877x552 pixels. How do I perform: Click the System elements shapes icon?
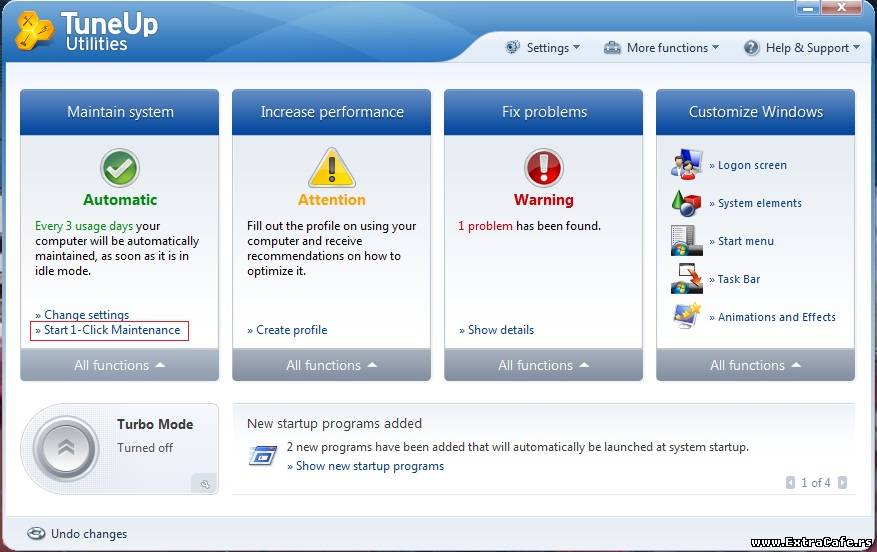point(686,203)
